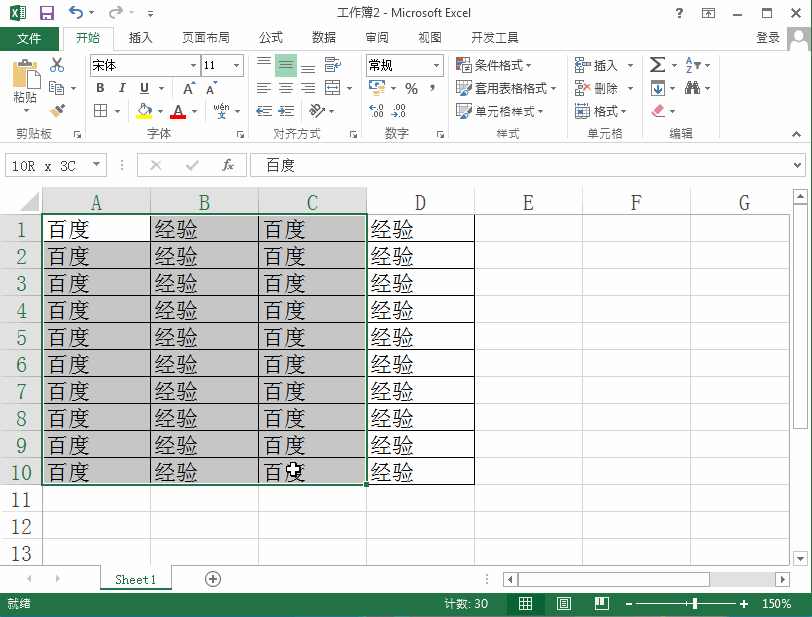Click the 格式 cells button

pyautogui.click(x=601, y=111)
